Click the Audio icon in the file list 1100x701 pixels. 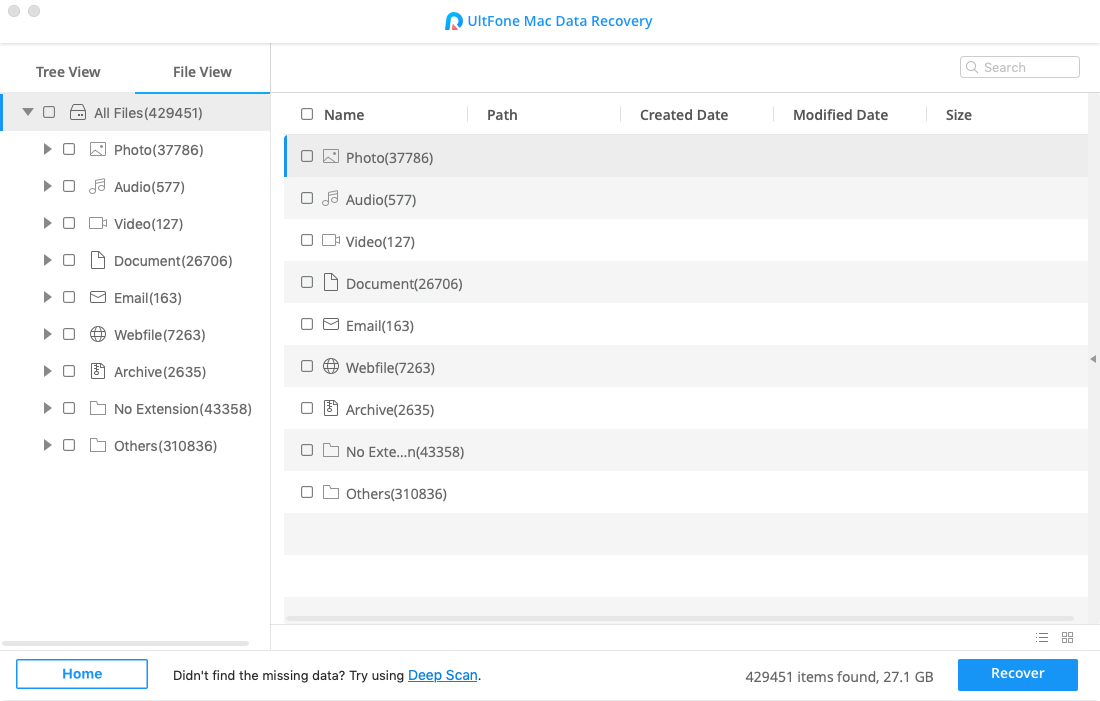pyautogui.click(x=330, y=199)
